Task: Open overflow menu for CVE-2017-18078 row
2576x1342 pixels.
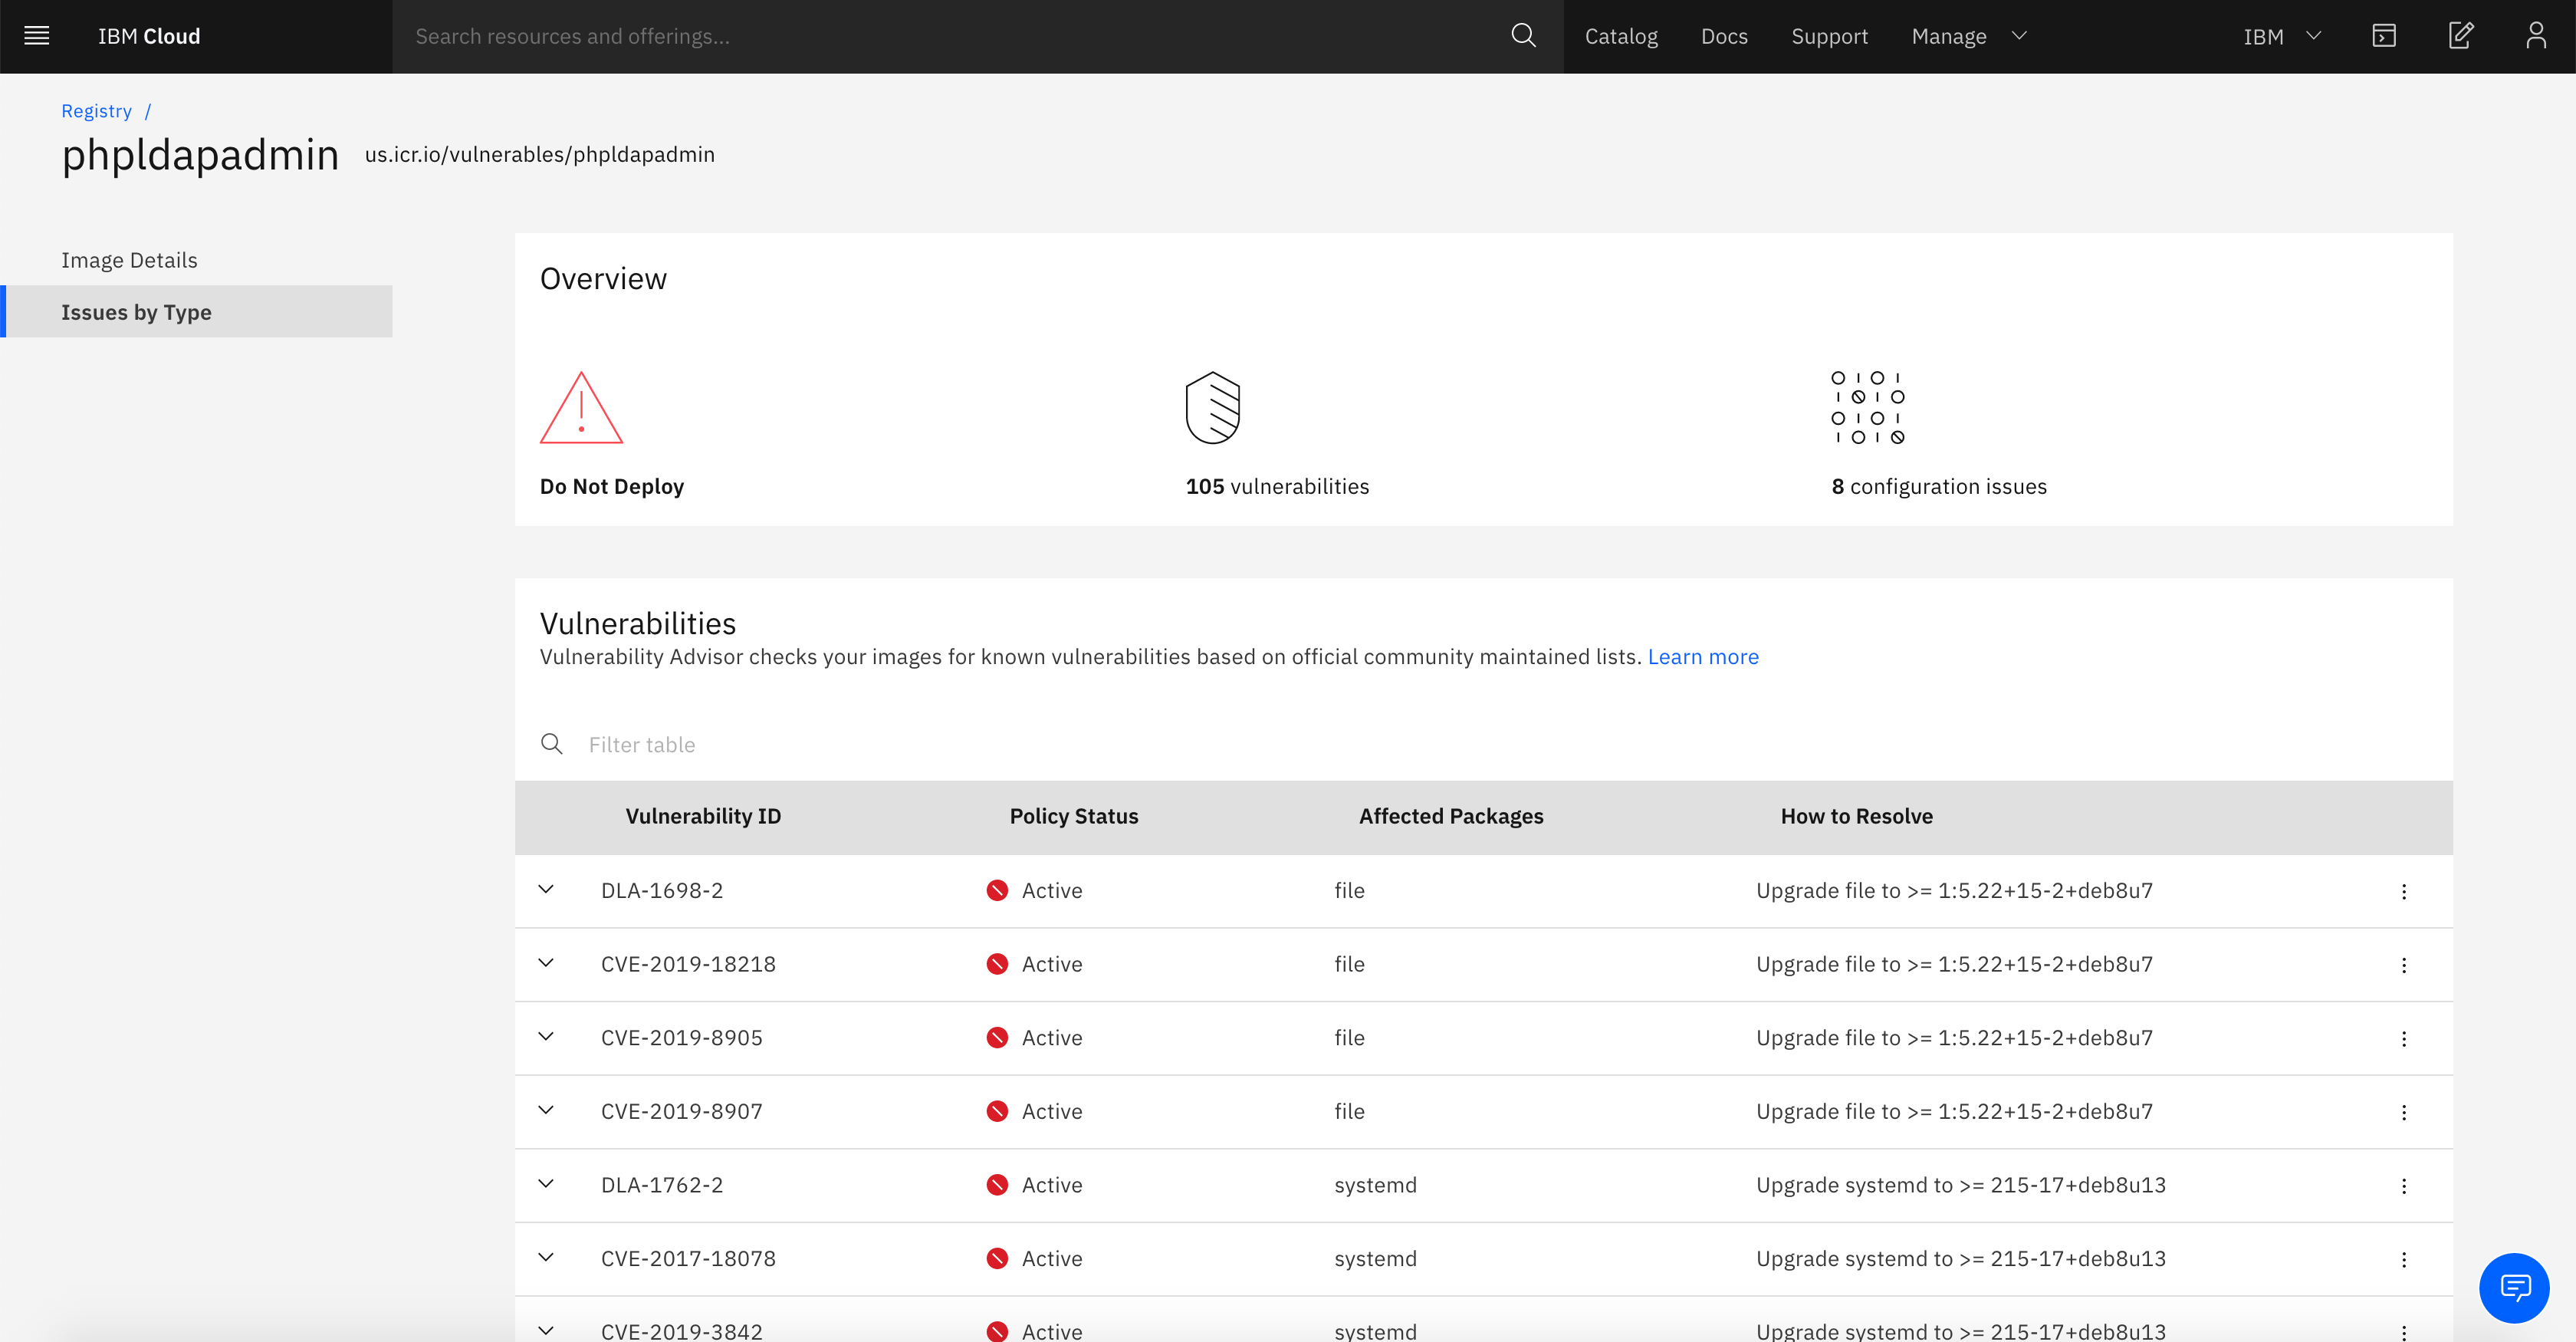Action: (x=2403, y=1259)
